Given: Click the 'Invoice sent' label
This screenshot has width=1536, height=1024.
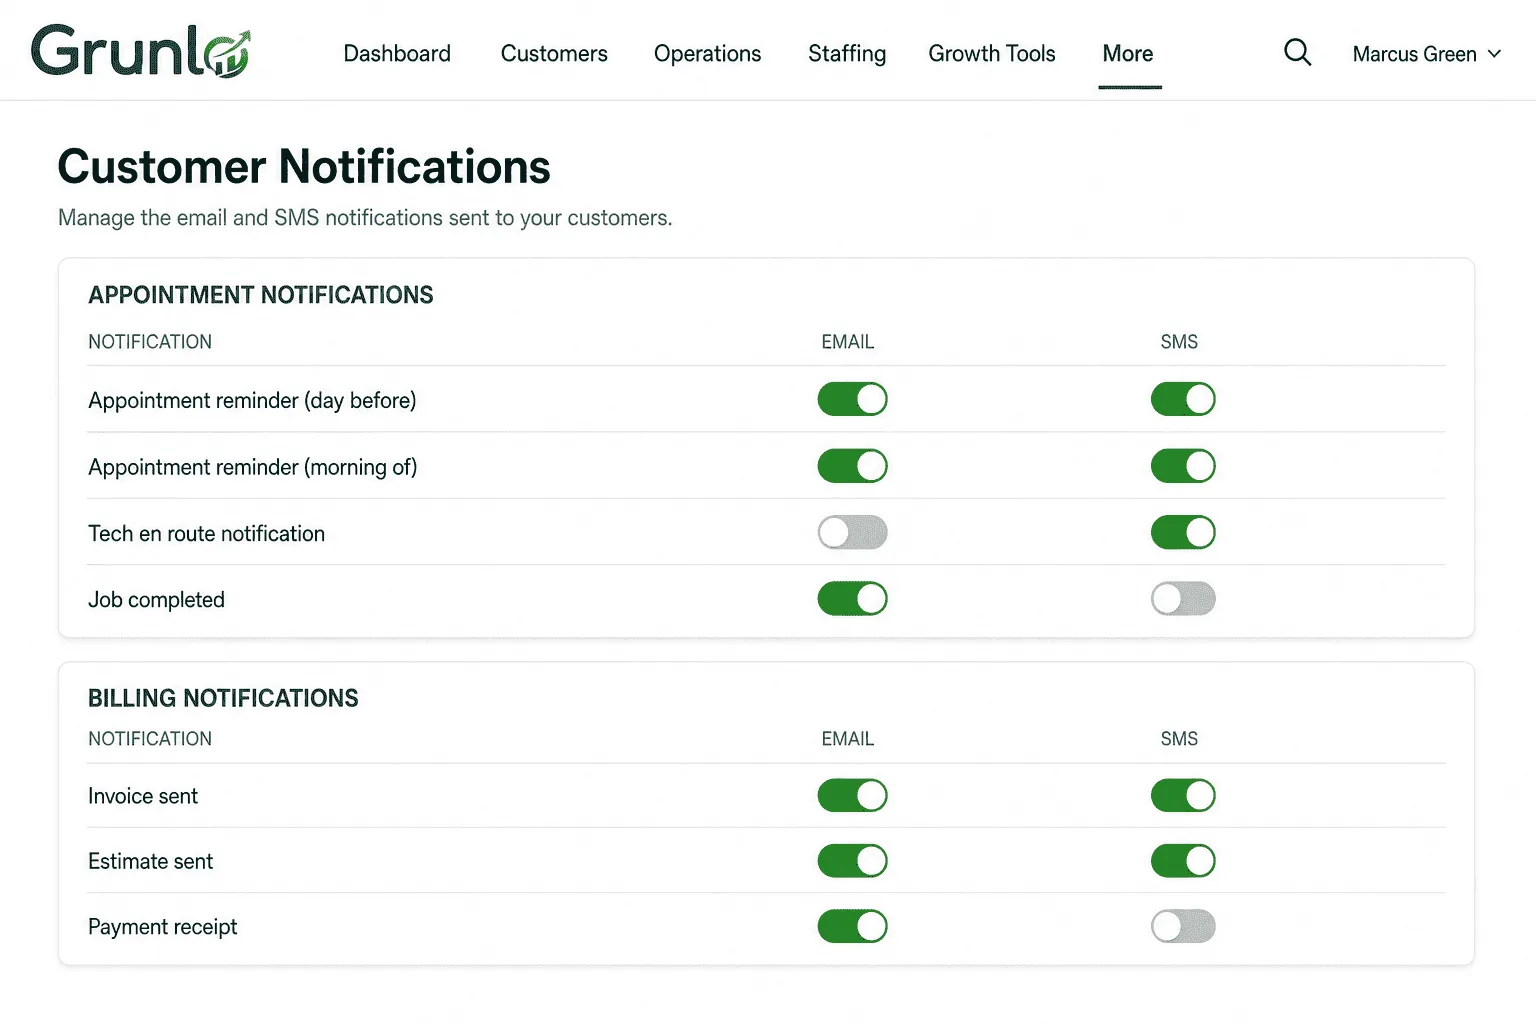Looking at the screenshot, I should (x=143, y=796).
